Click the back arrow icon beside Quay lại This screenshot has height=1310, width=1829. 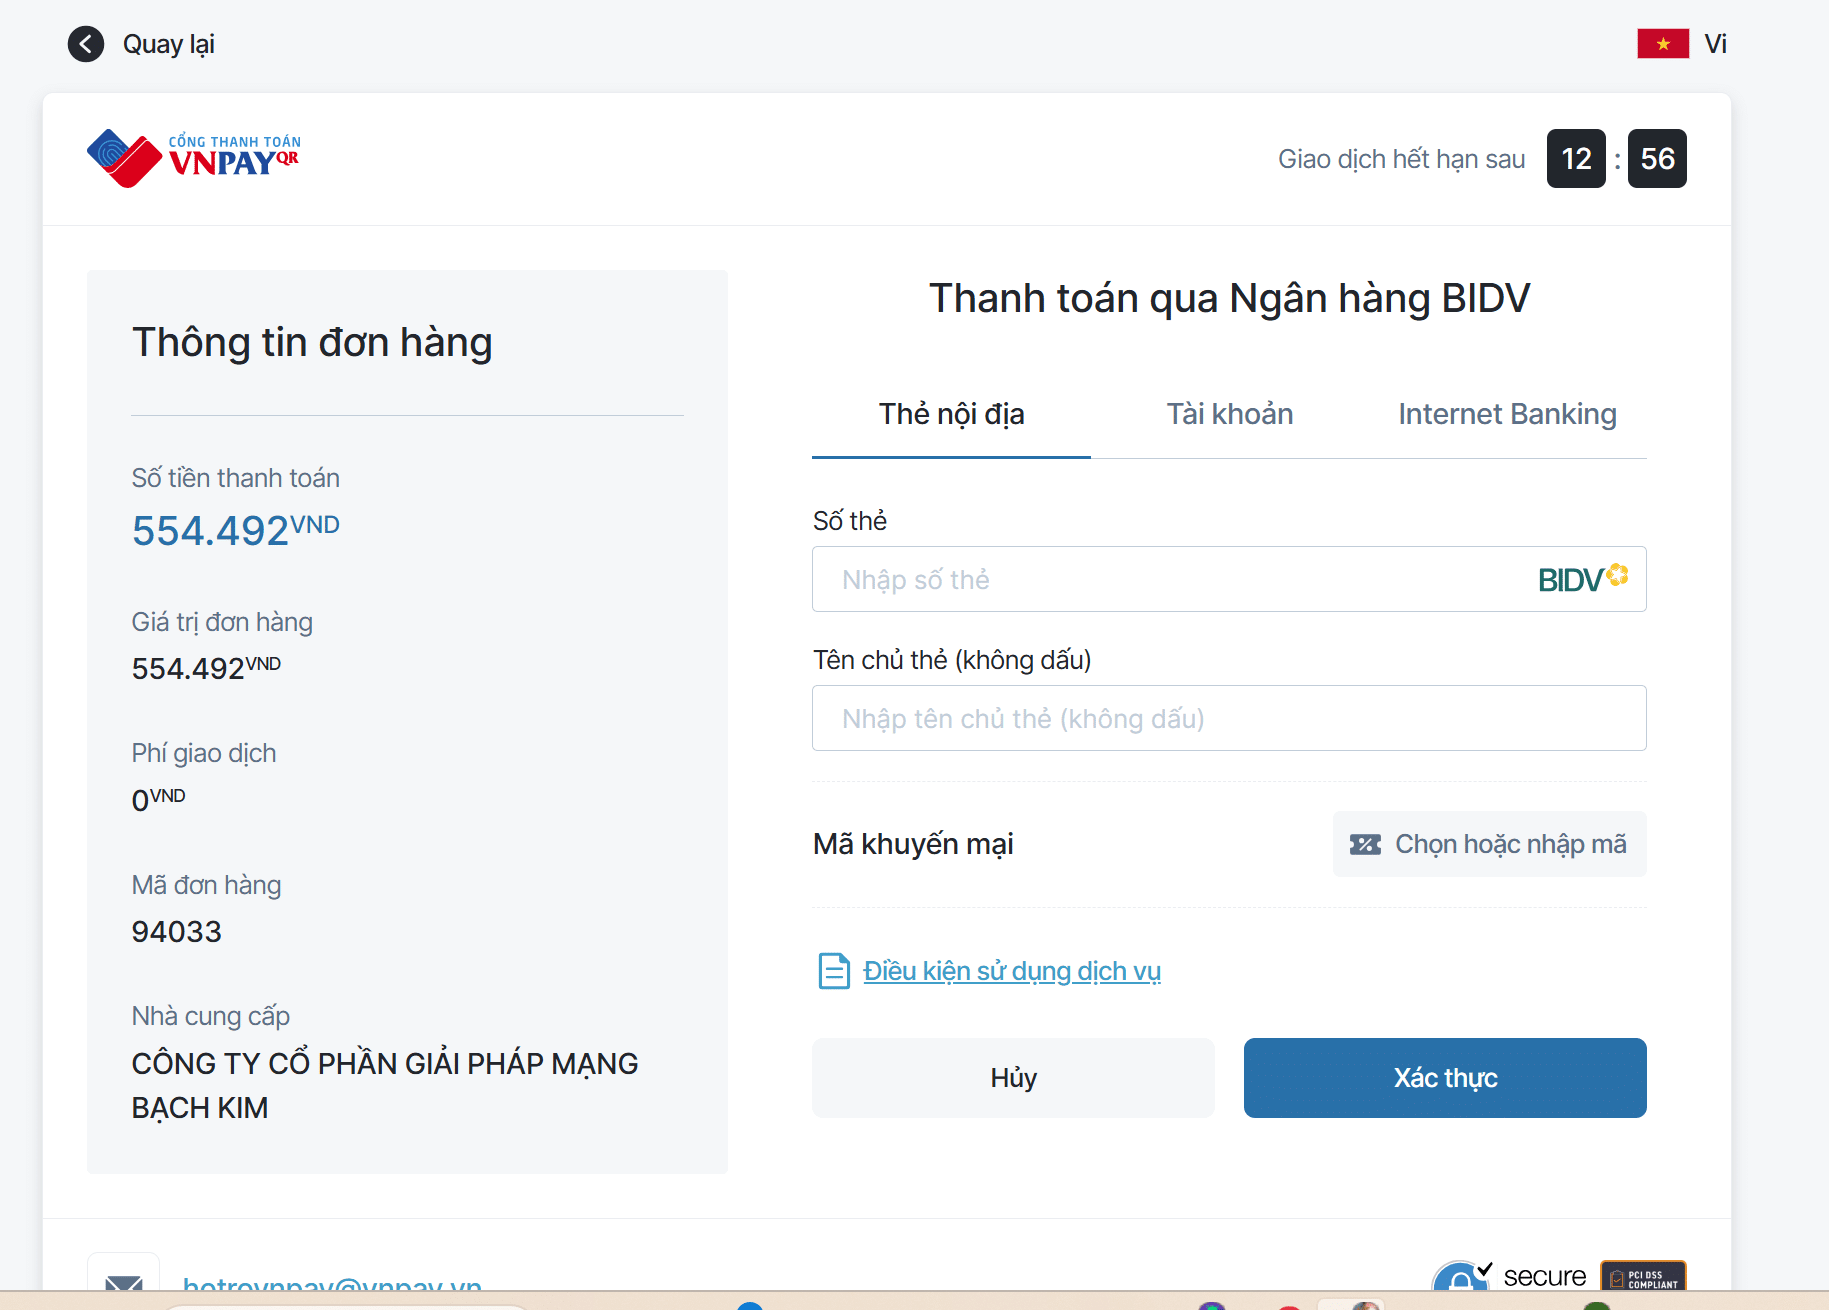86,44
